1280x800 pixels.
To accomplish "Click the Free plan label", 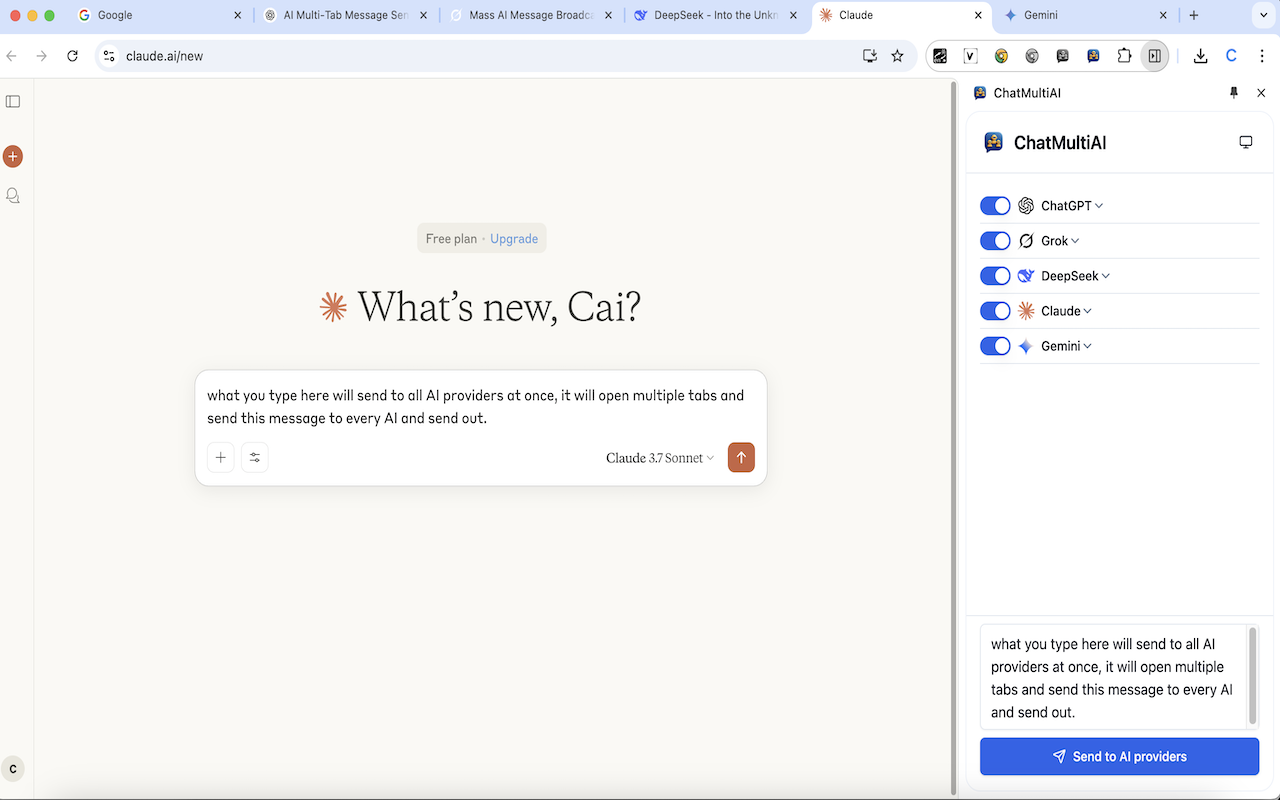I will (451, 239).
